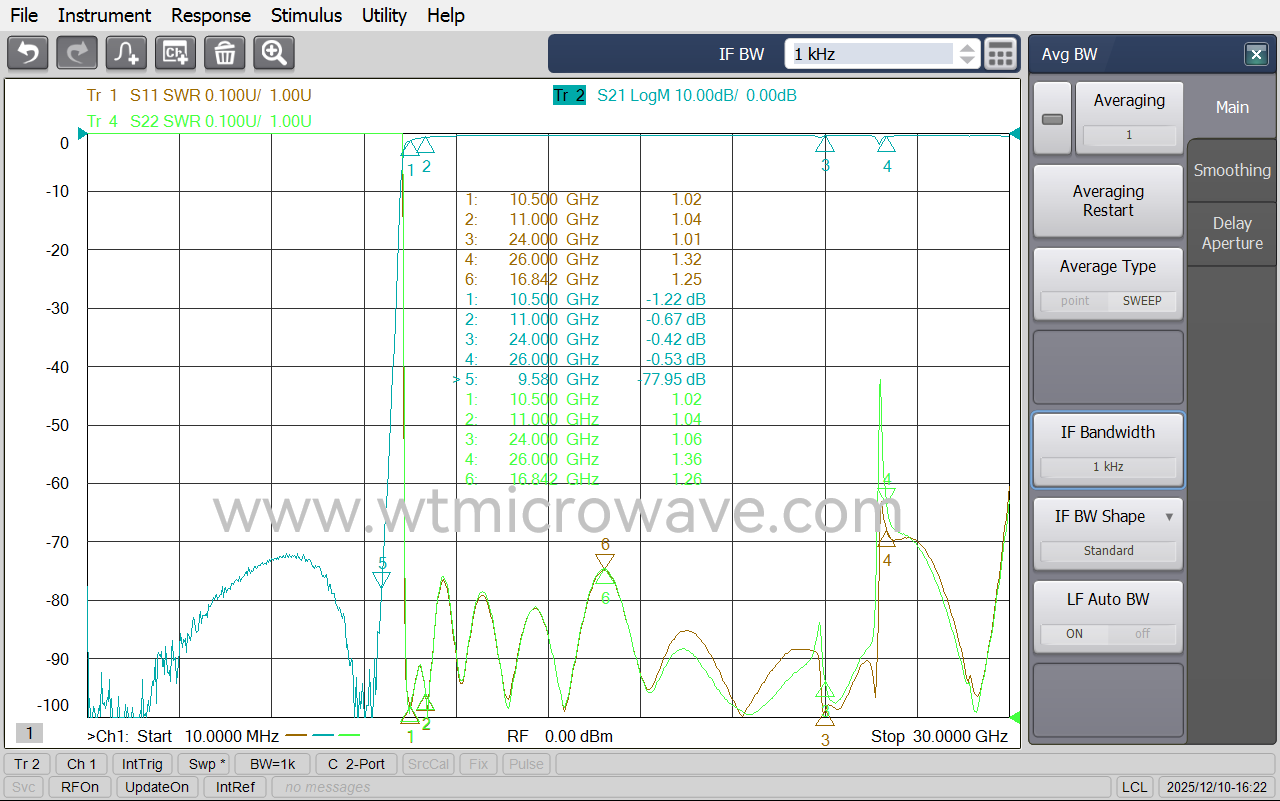Click the Svc status button
This screenshot has width=1280, height=801.
(24, 787)
